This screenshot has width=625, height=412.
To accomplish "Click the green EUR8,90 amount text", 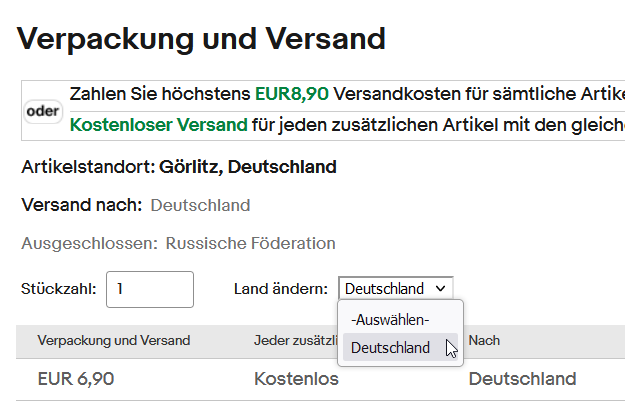I will (x=292, y=95).
